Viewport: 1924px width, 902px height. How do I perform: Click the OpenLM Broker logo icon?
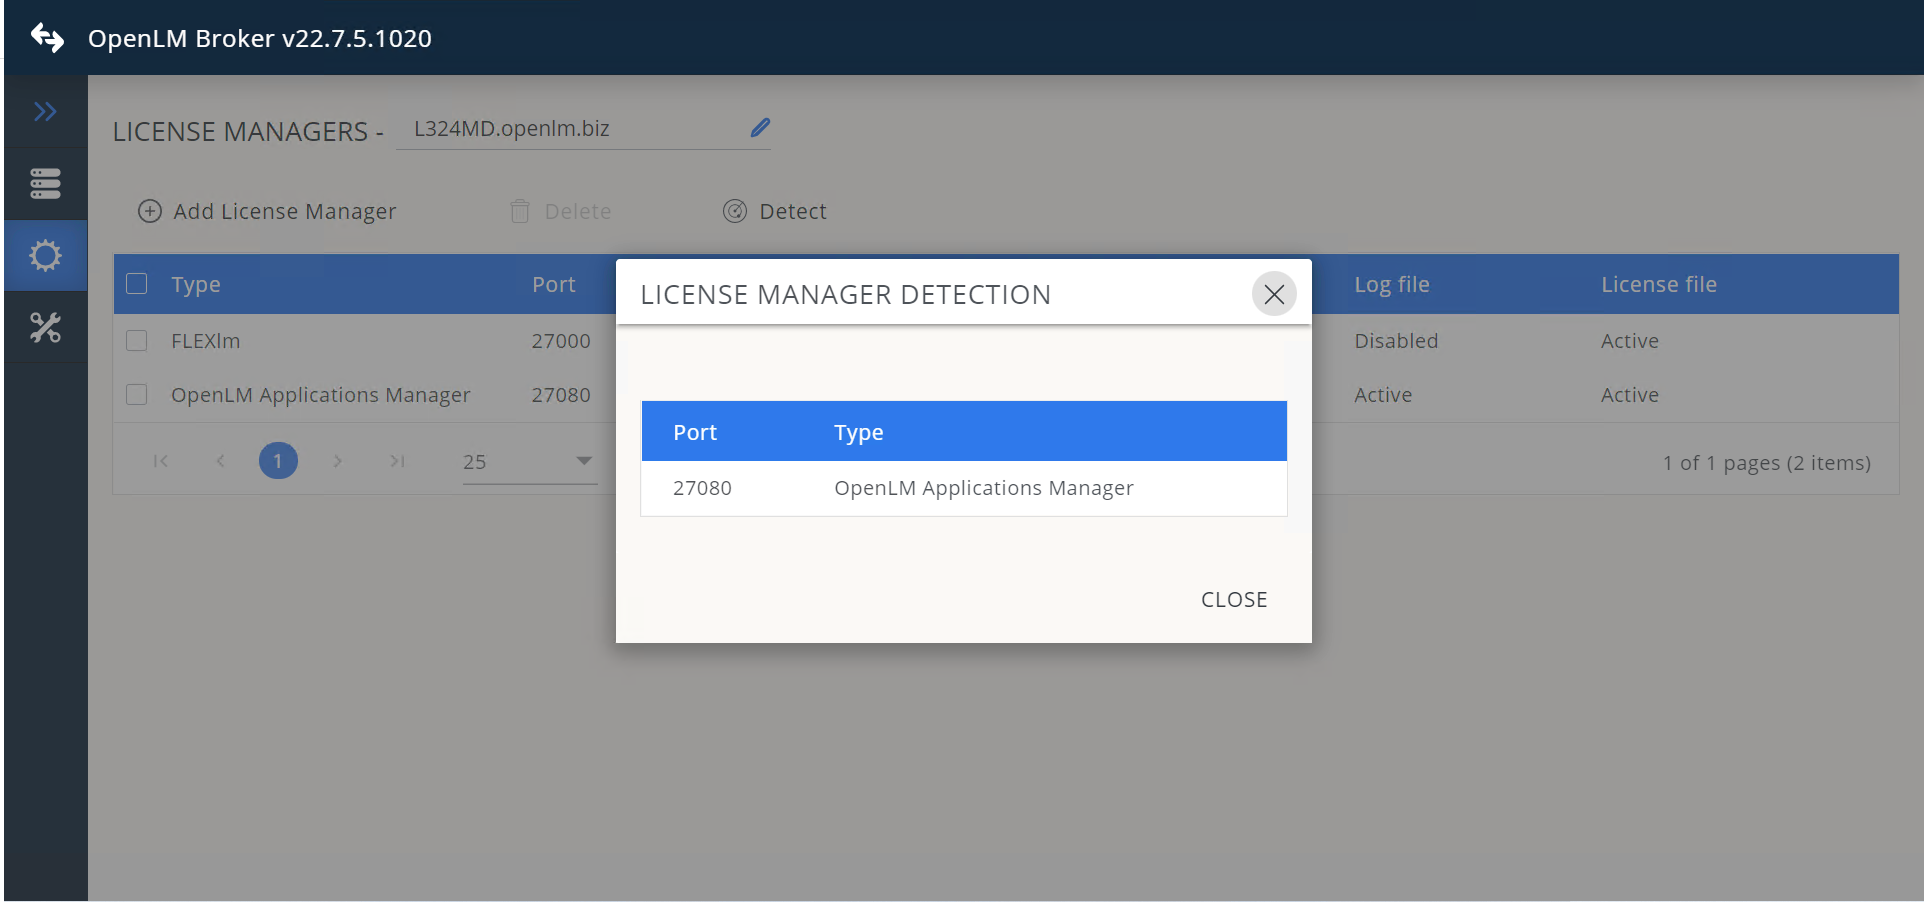point(47,38)
